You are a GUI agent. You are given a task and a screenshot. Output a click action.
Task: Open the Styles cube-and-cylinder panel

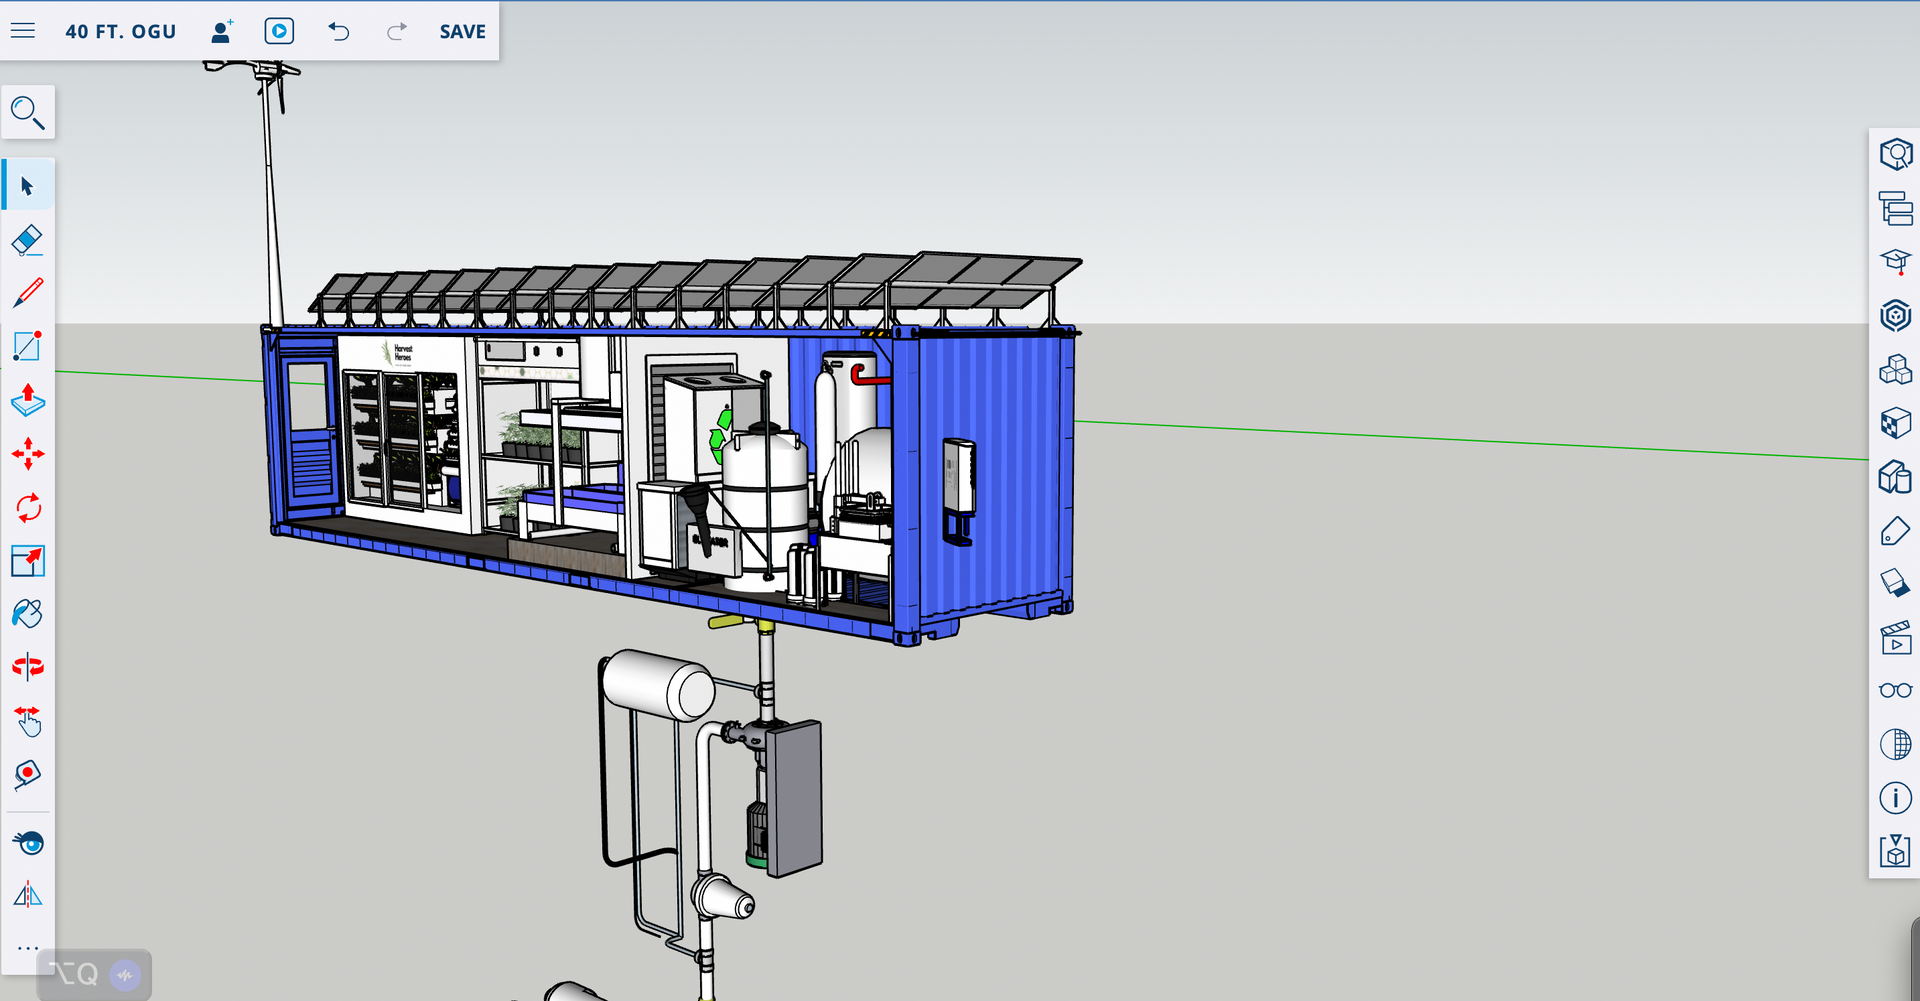tap(1896, 477)
